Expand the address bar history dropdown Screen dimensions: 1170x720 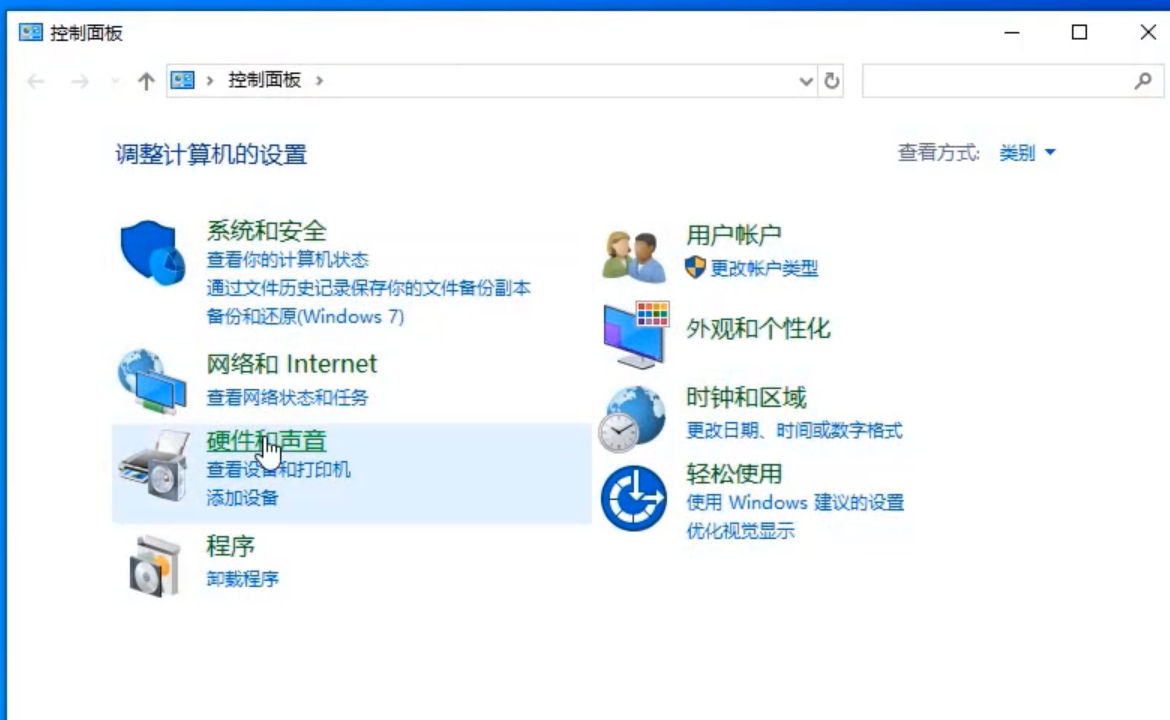click(806, 82)
